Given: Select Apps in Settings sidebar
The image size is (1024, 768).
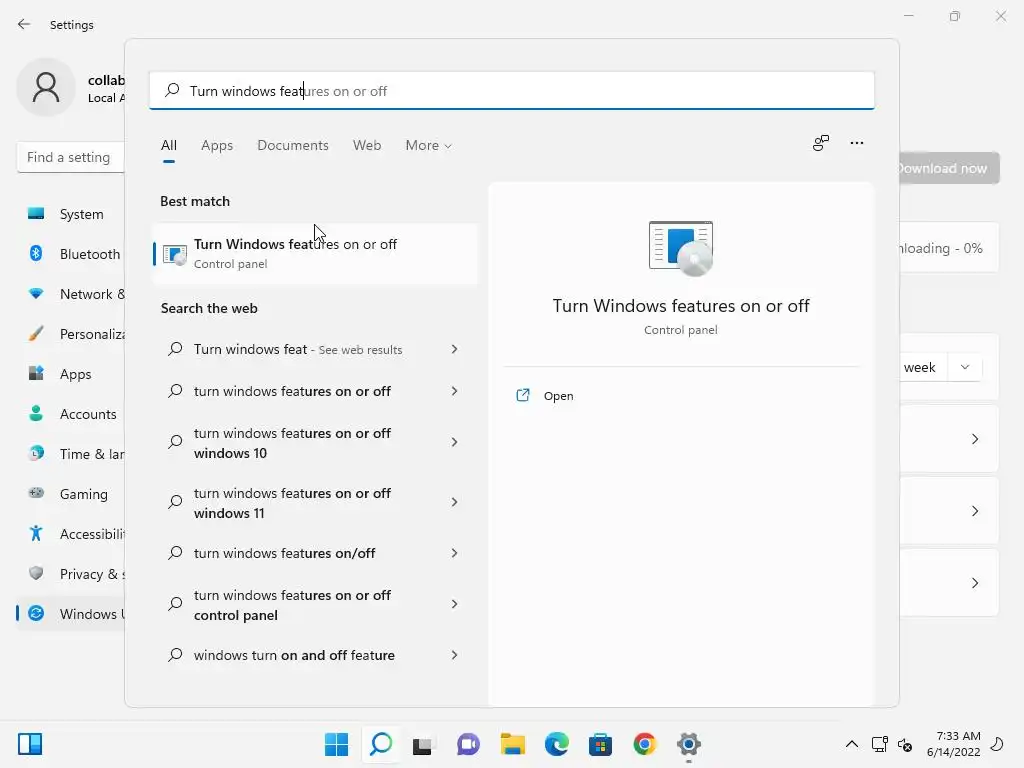Looking at the screenshot, I should 71,374.
